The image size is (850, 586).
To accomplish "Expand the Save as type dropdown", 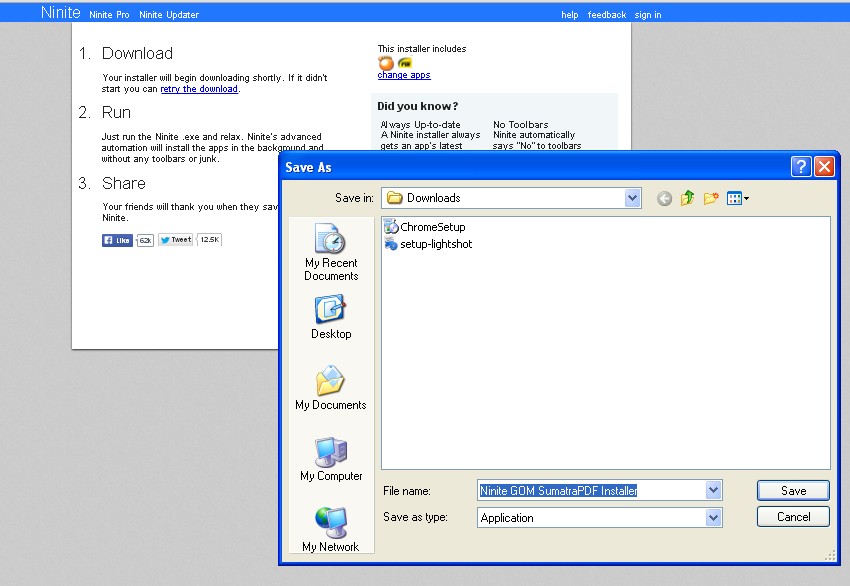I will pos(713,518).
